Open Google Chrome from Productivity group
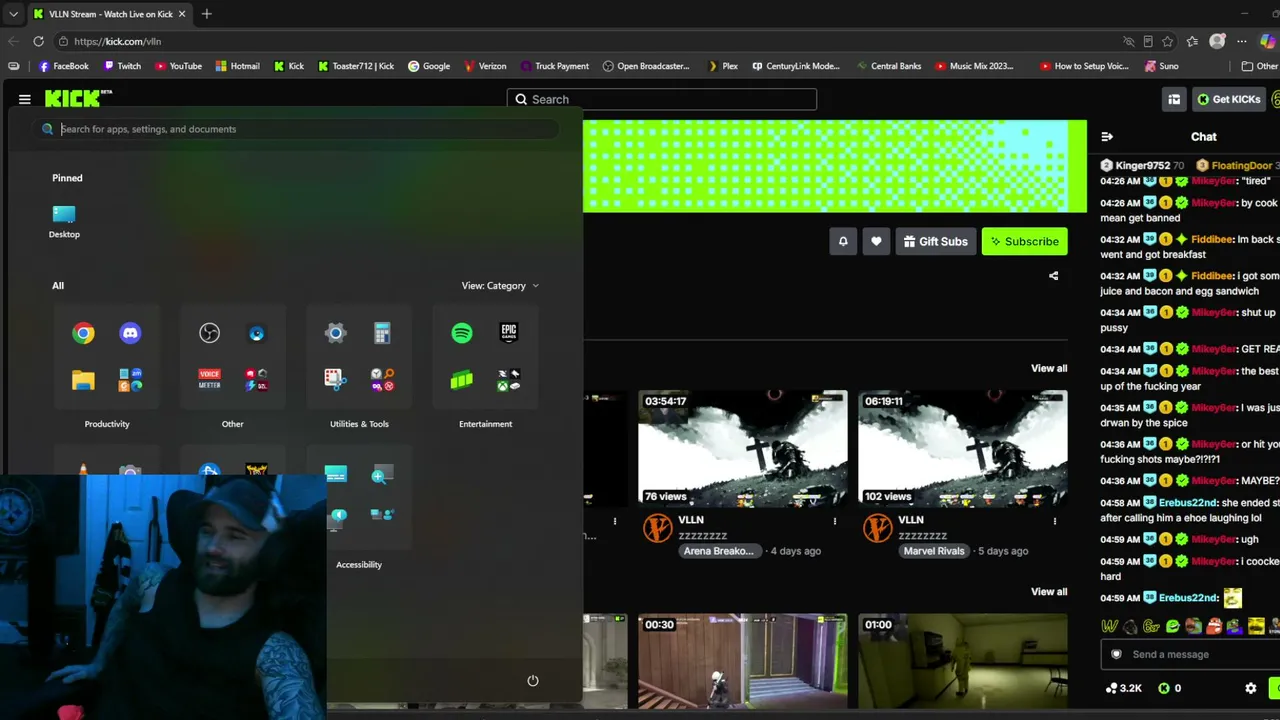This screenshot has width=1280, height=720. [83, 333]
